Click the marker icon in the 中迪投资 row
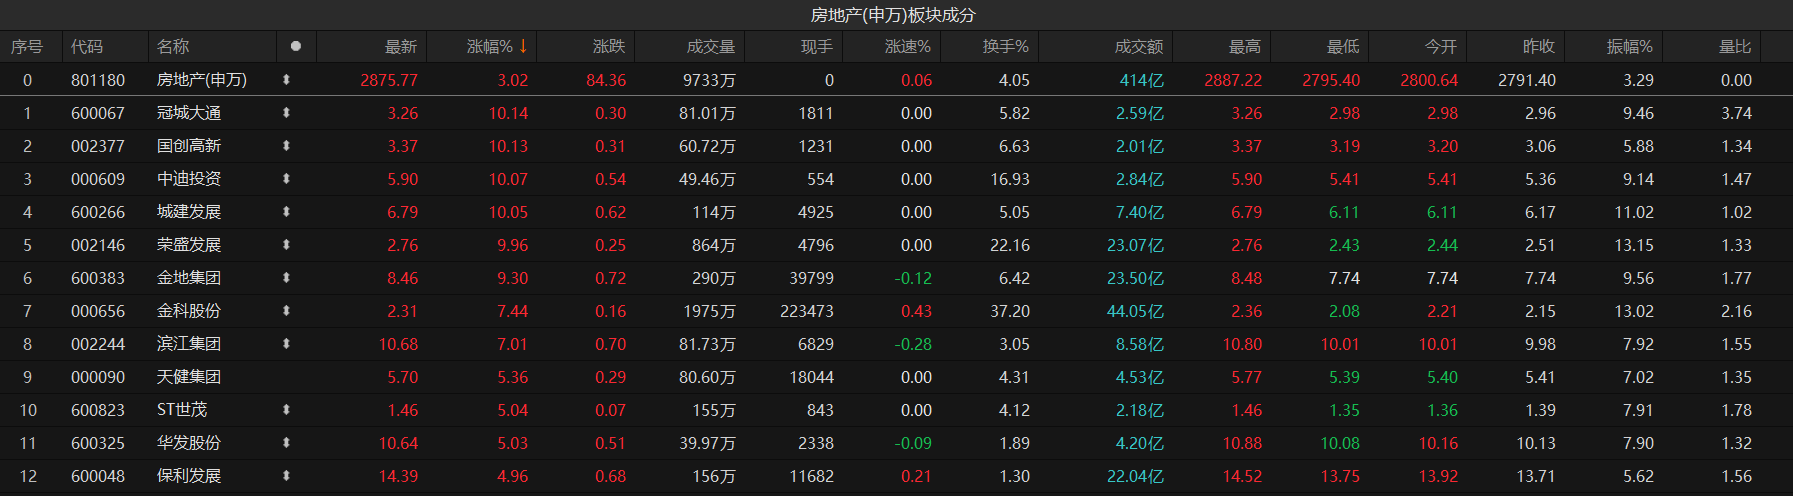 click(x=286, y=179)
